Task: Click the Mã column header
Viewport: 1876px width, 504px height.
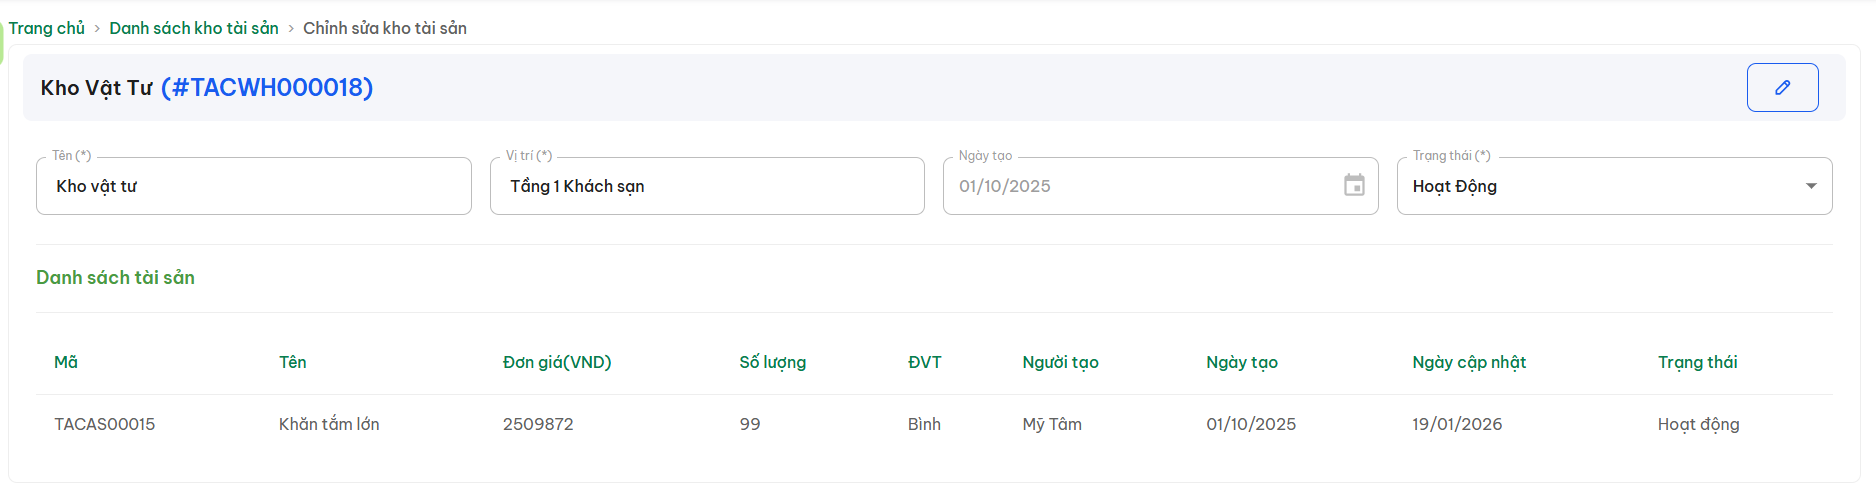Action: 66,362
